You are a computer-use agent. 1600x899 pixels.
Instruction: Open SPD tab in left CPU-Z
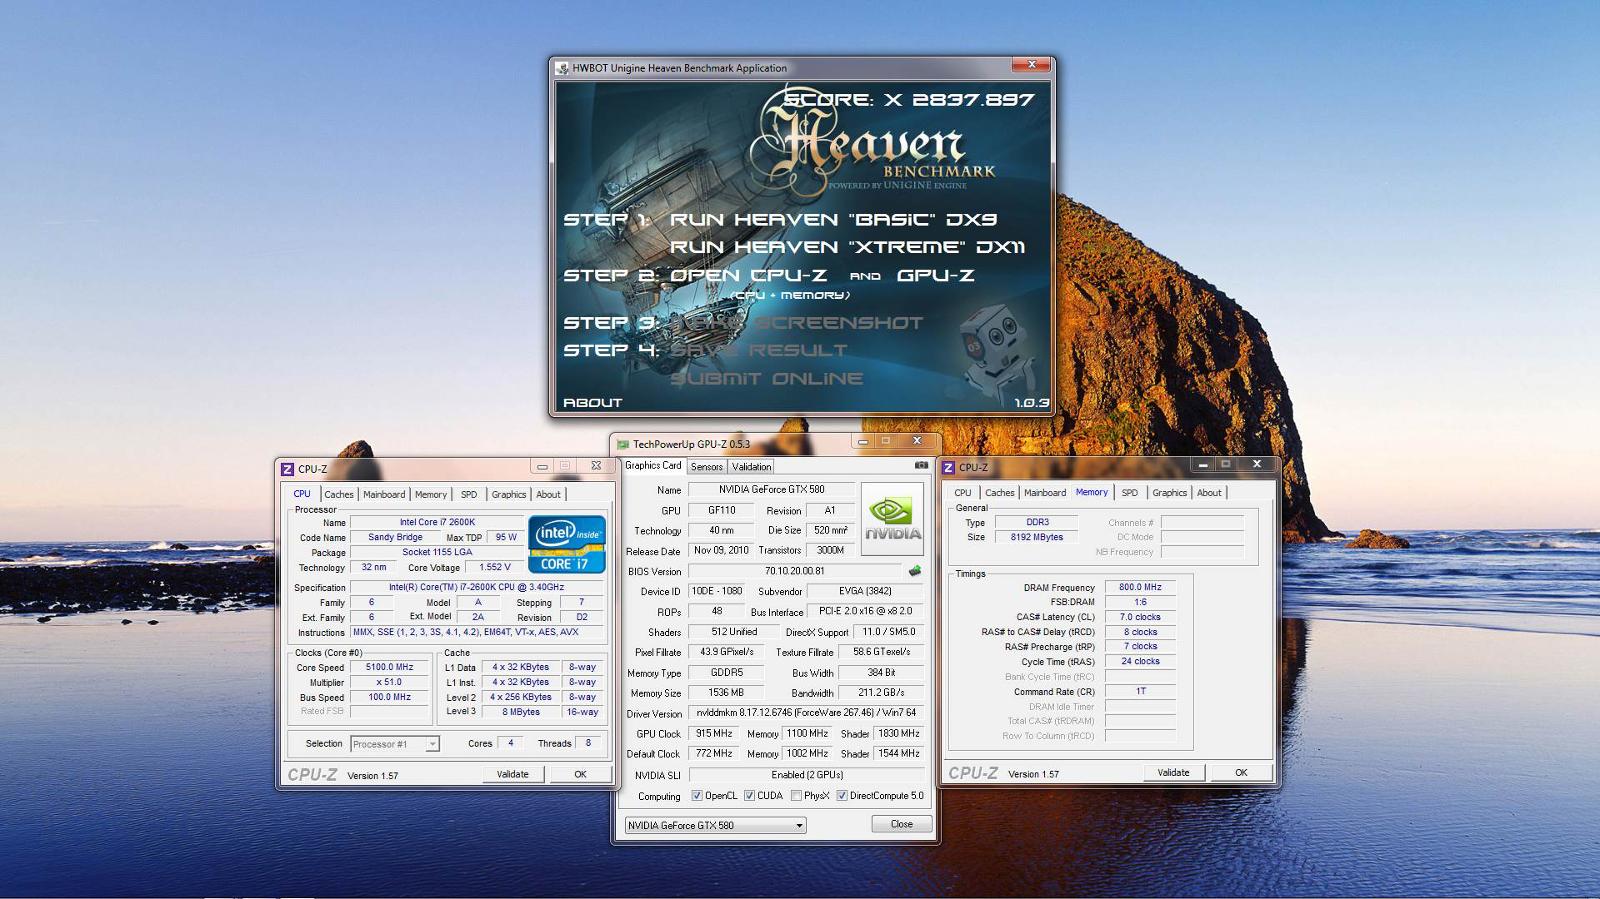click(469, 494)
